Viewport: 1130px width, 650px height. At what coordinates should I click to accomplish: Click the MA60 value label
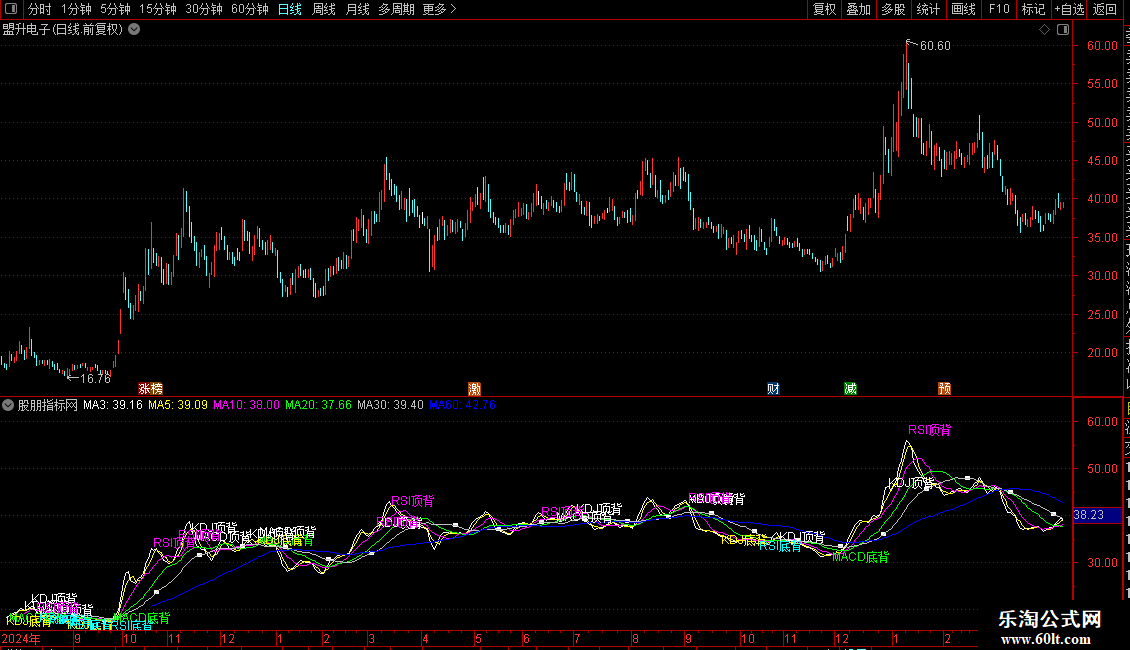click(462, 405)
